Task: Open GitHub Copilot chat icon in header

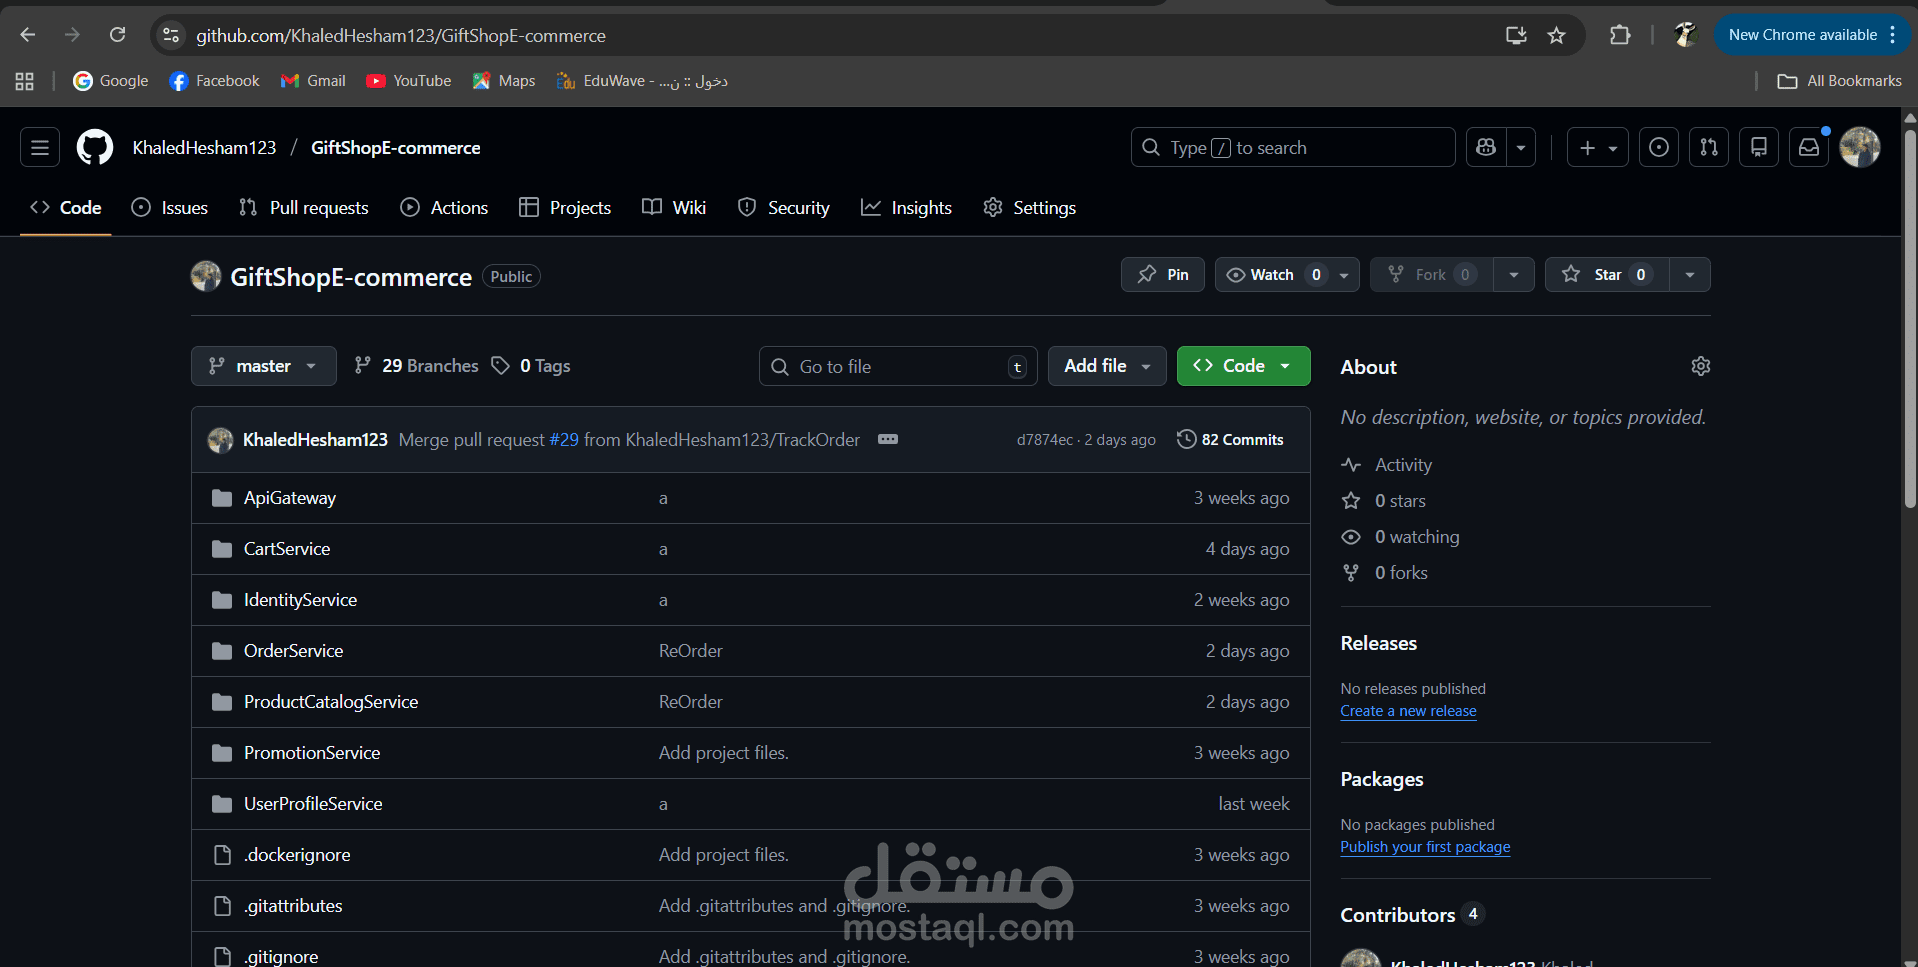Action: coord(1485,147)
